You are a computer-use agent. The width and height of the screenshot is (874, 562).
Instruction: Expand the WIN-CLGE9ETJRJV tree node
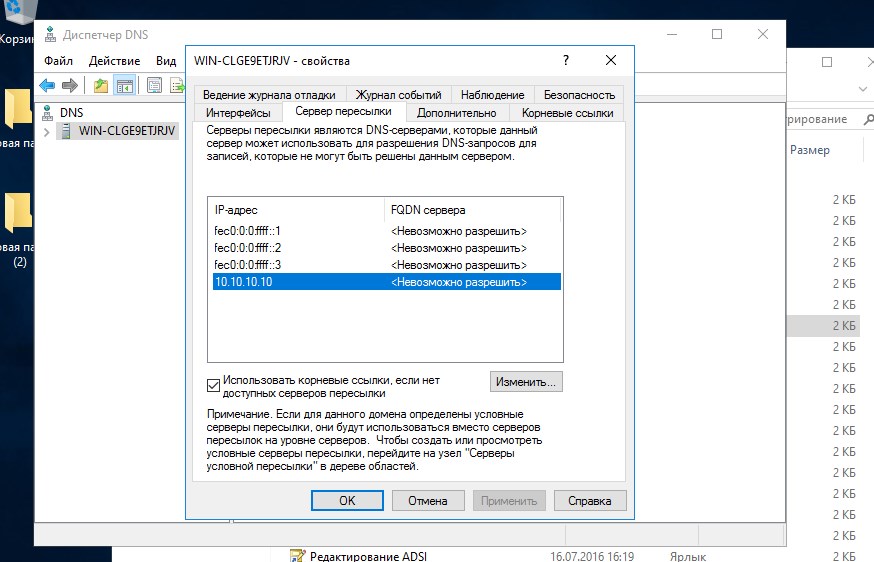47,132
